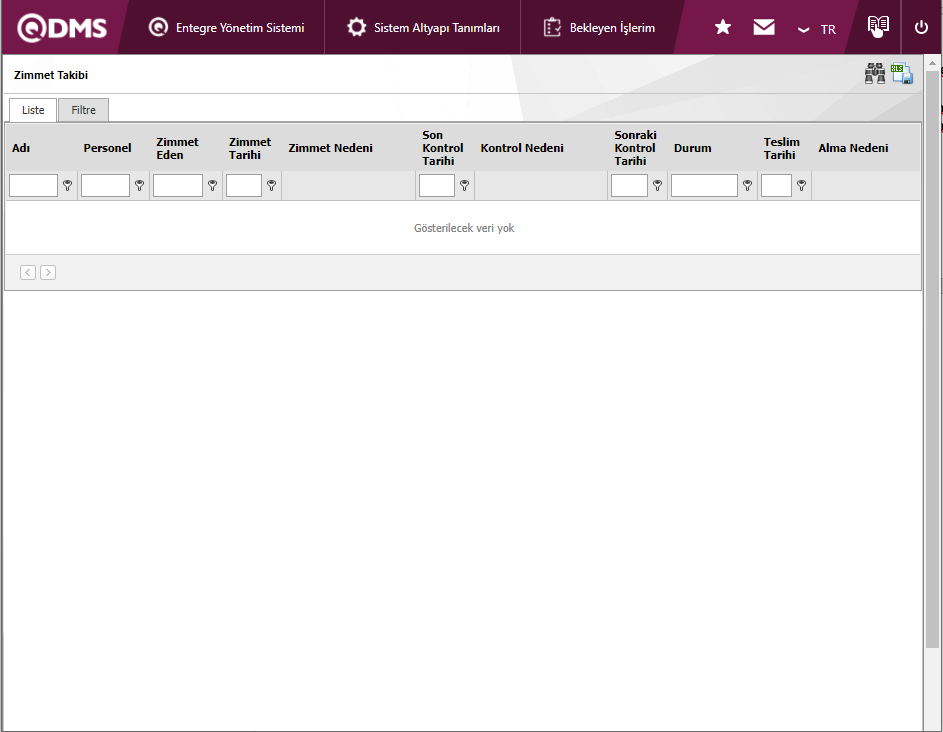Screen dimensions: 943x732
Task: Click the QDMS logo
Action: pyautogui.click(x=62, y=28)
